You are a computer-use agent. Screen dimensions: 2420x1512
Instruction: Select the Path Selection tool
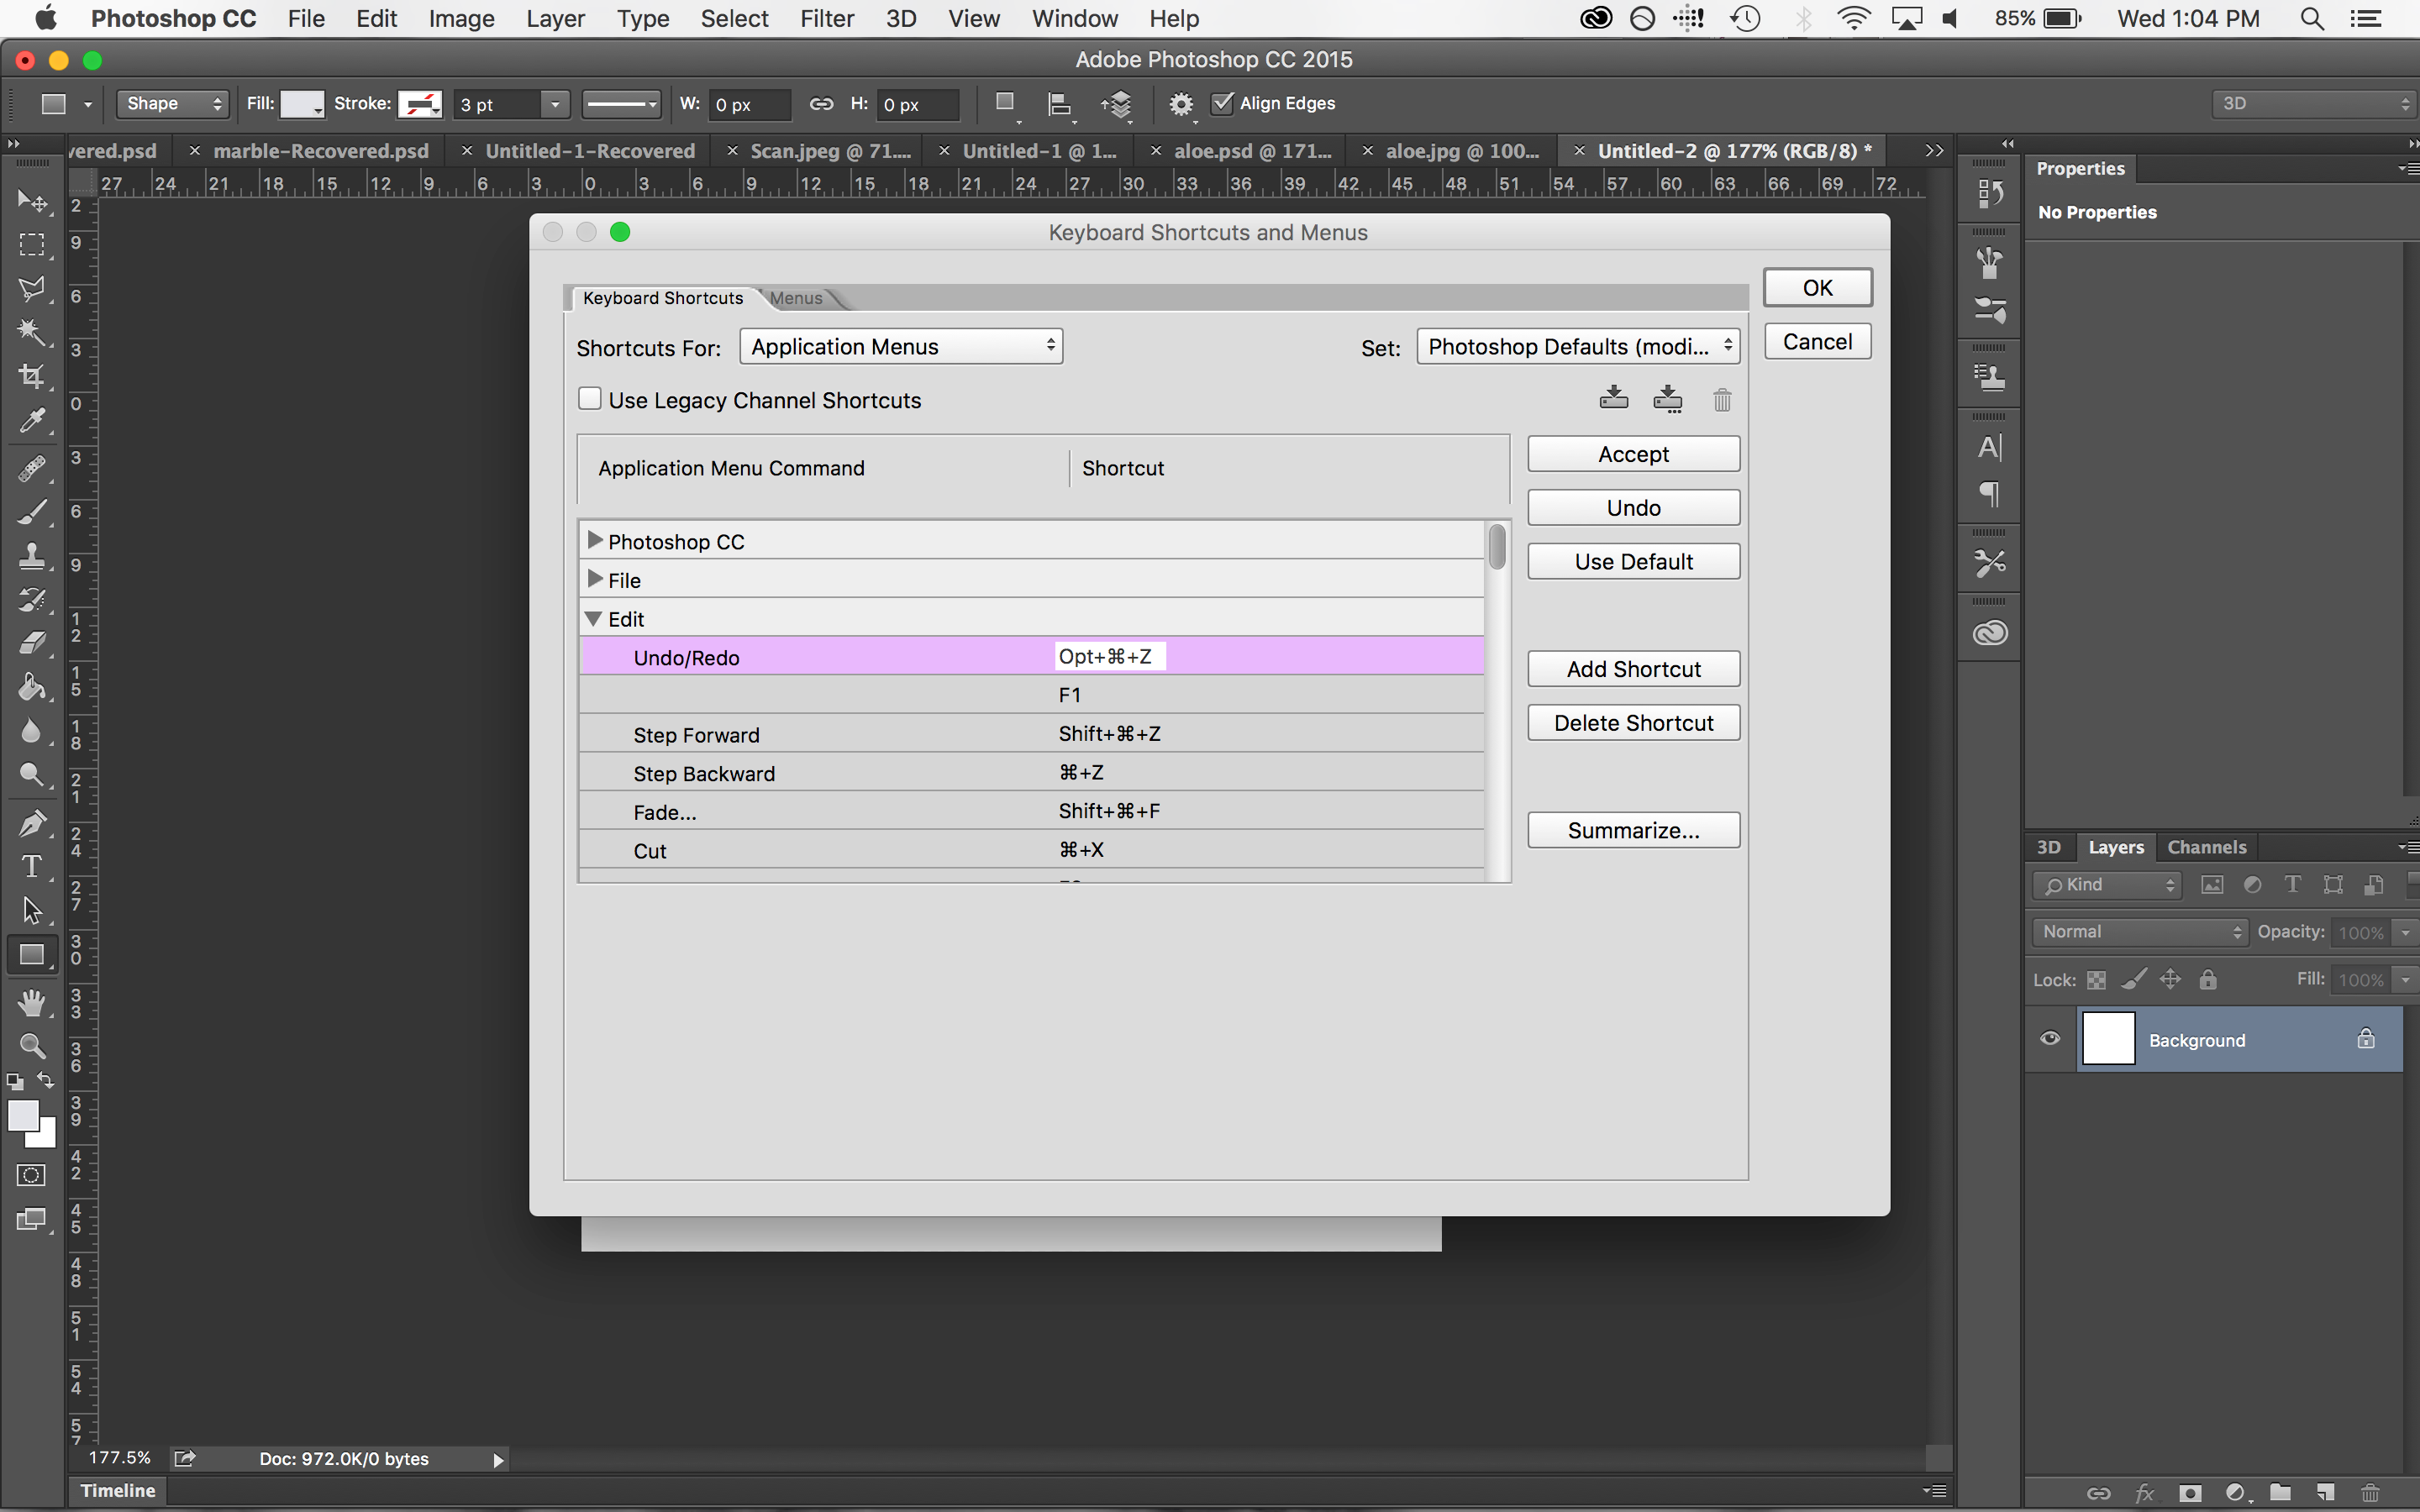32,910
